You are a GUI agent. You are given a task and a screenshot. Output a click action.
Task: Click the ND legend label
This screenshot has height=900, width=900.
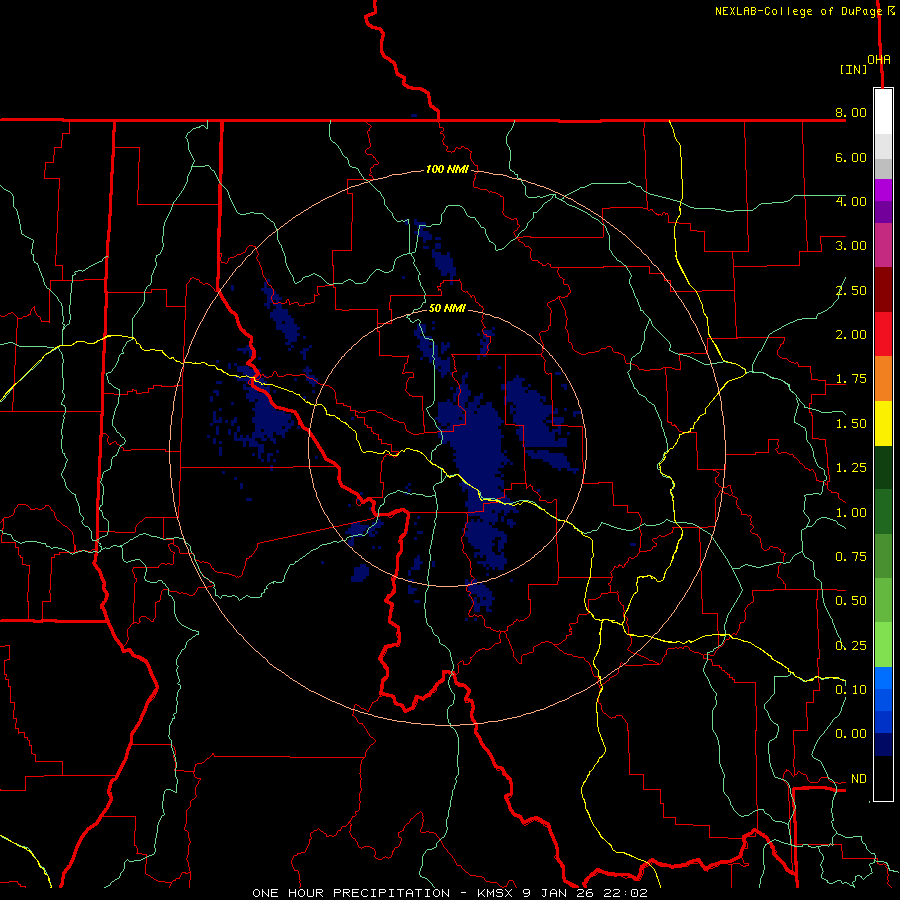click(859, 779)
